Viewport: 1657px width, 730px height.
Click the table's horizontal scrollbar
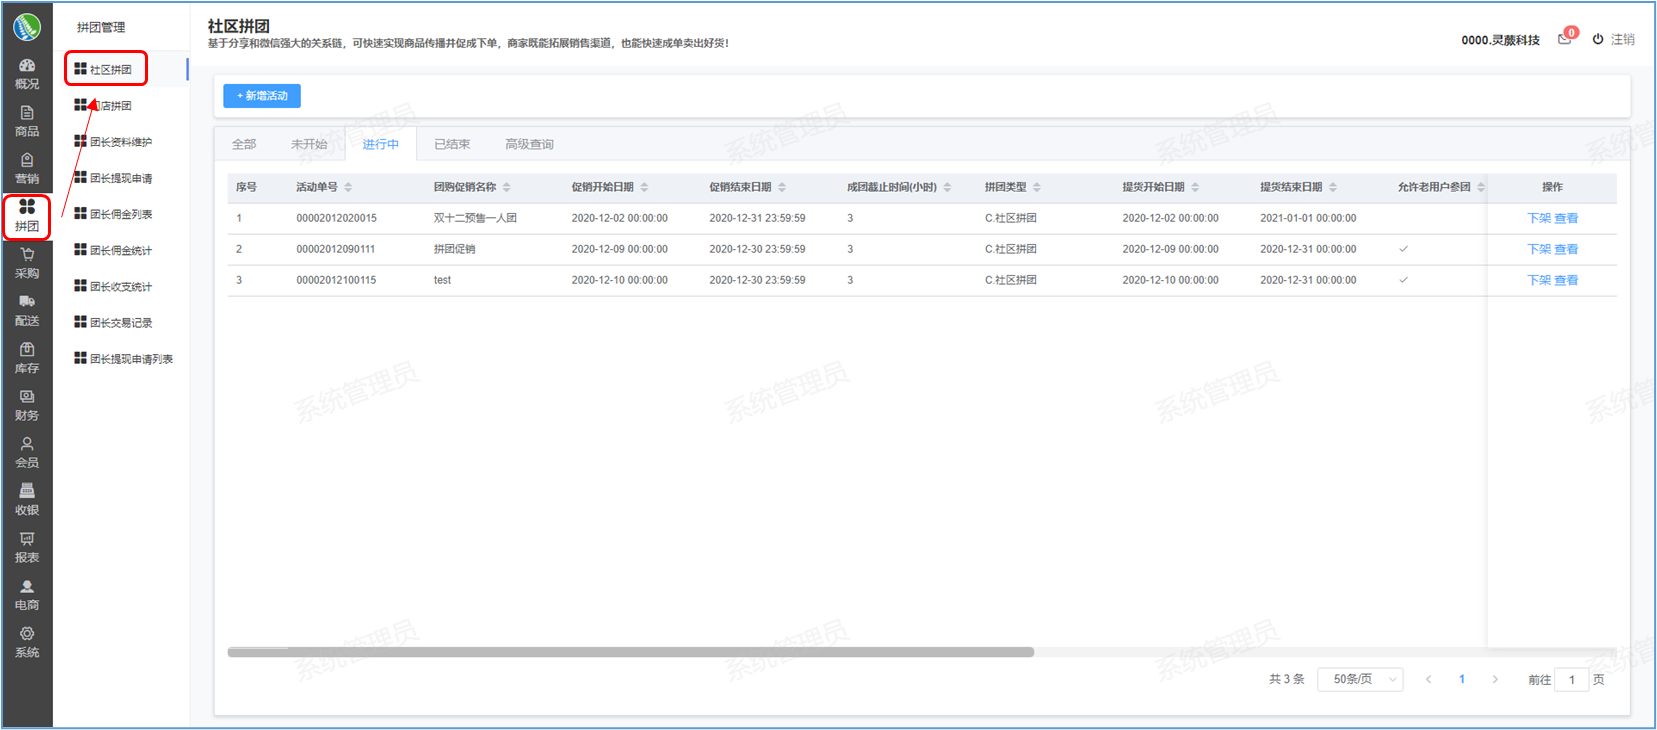(x=631, y=652)
